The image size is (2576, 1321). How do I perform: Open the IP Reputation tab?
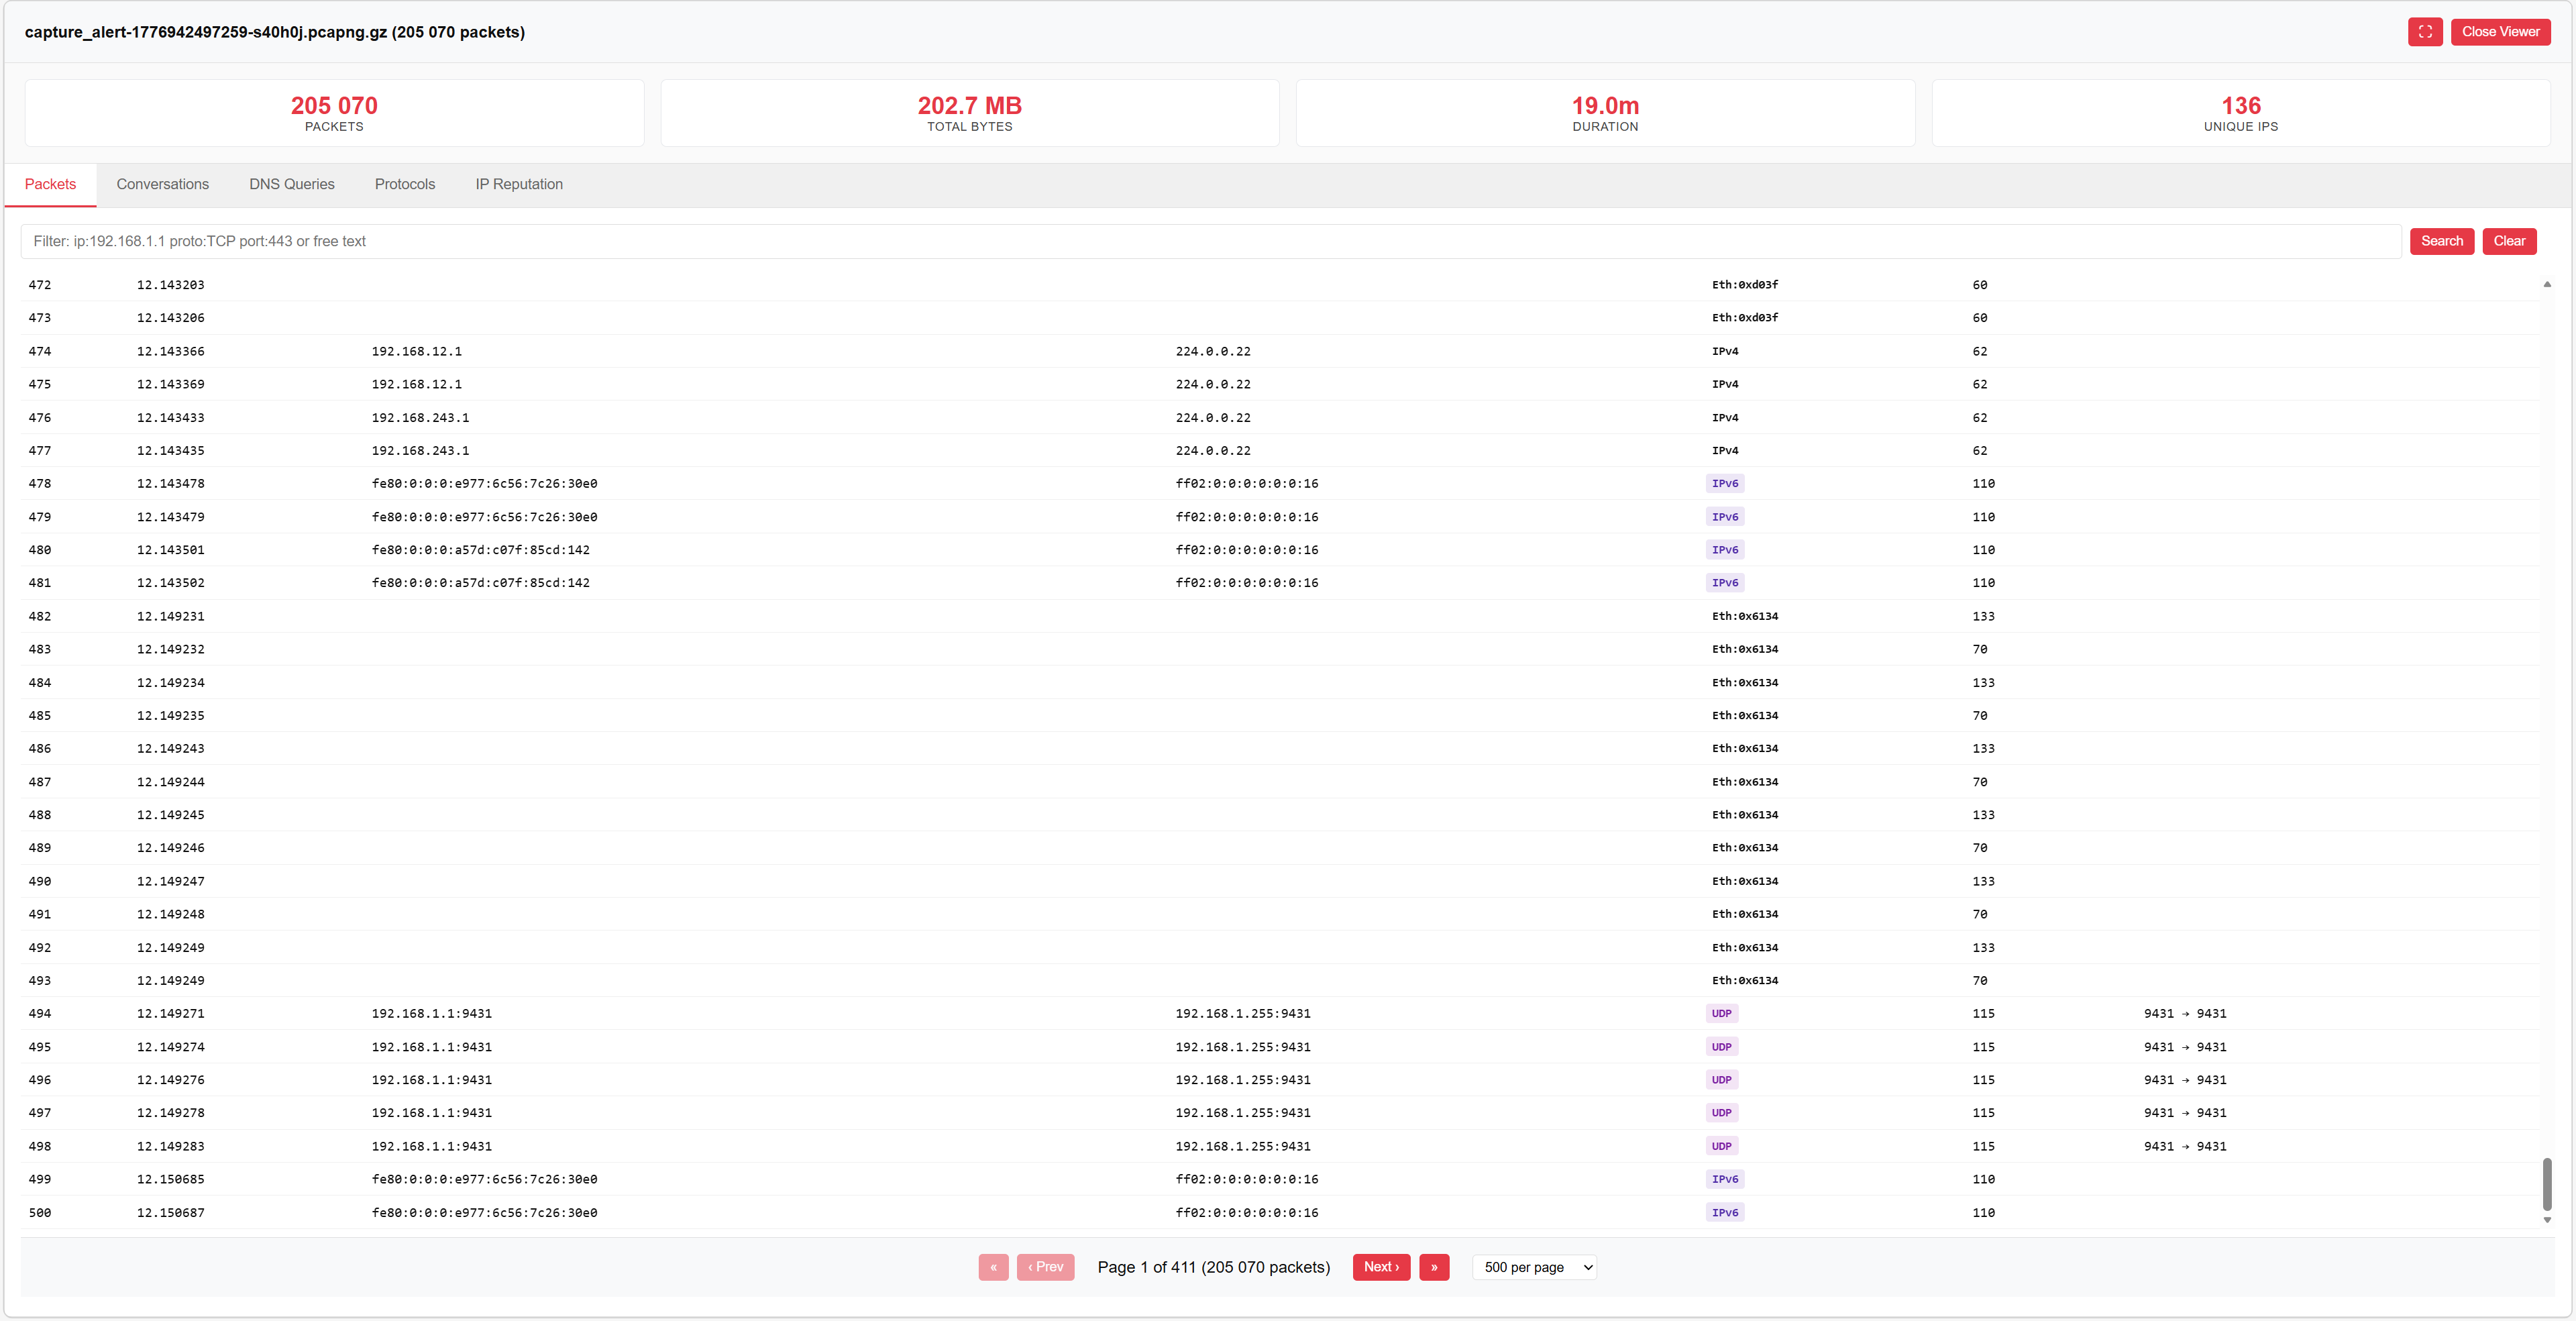(518, 184)
